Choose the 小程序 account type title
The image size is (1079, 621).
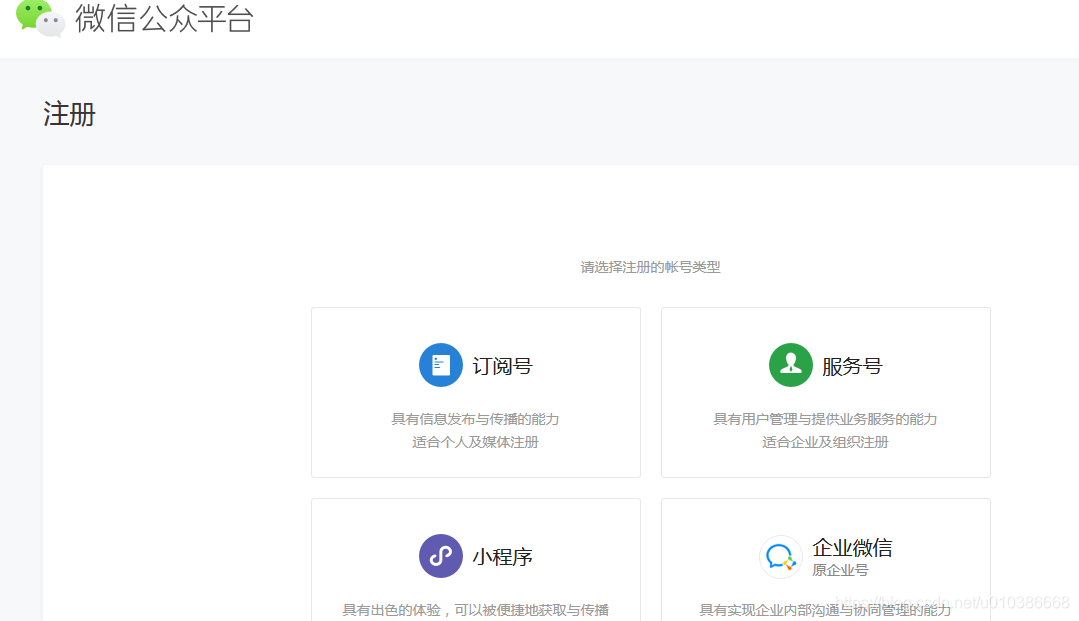502,556
